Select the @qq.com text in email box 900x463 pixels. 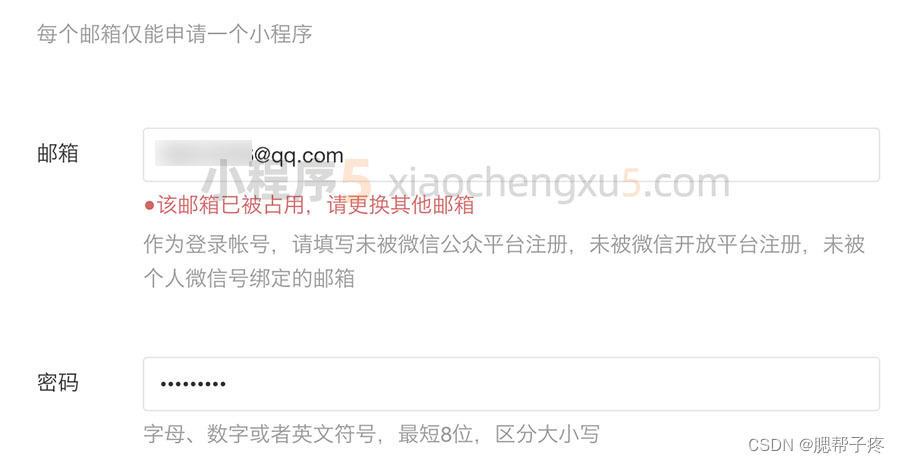pyautogui.click(x=298, y=155)
